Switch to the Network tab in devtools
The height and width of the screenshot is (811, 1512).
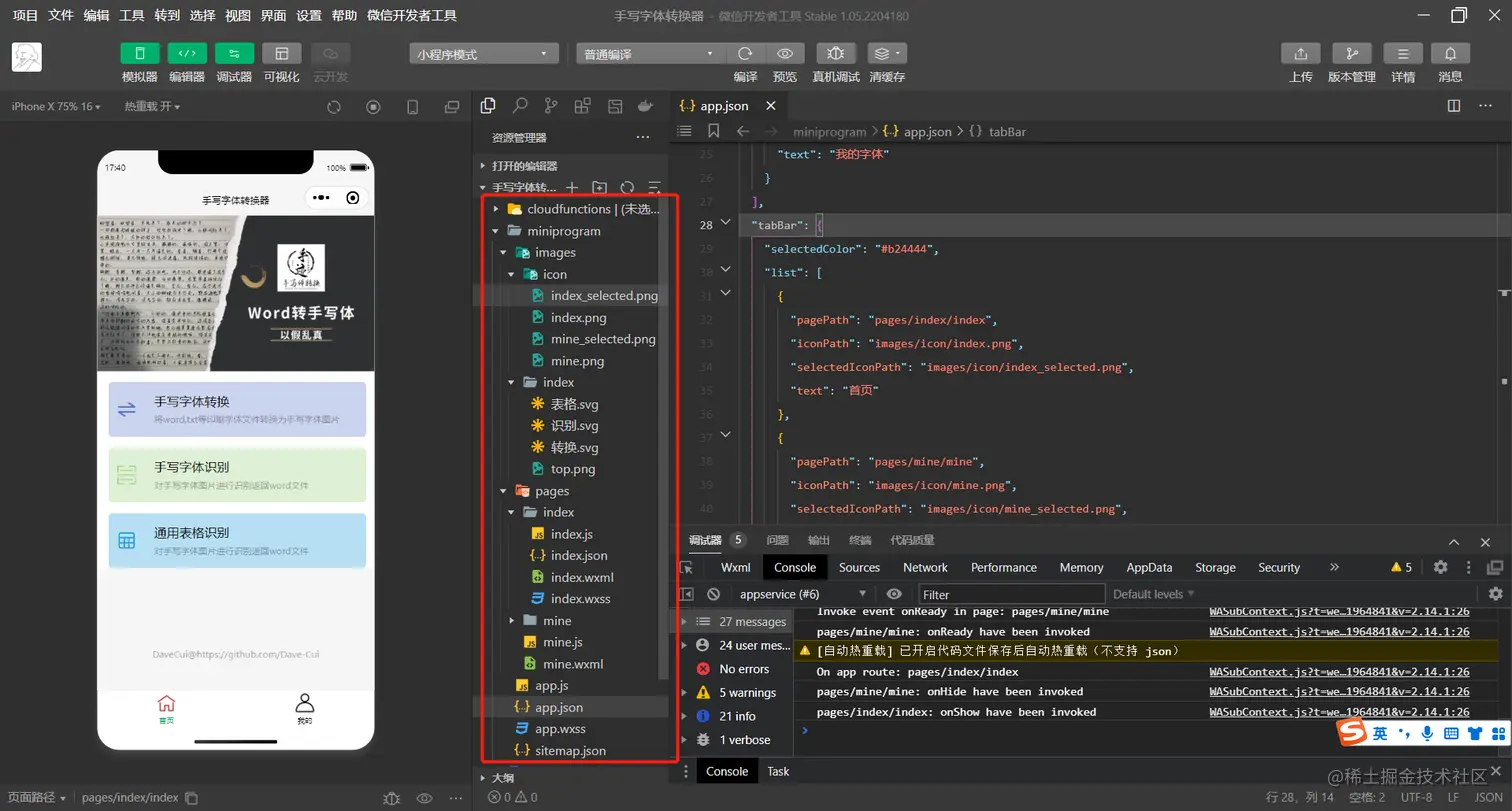point(925,567)
